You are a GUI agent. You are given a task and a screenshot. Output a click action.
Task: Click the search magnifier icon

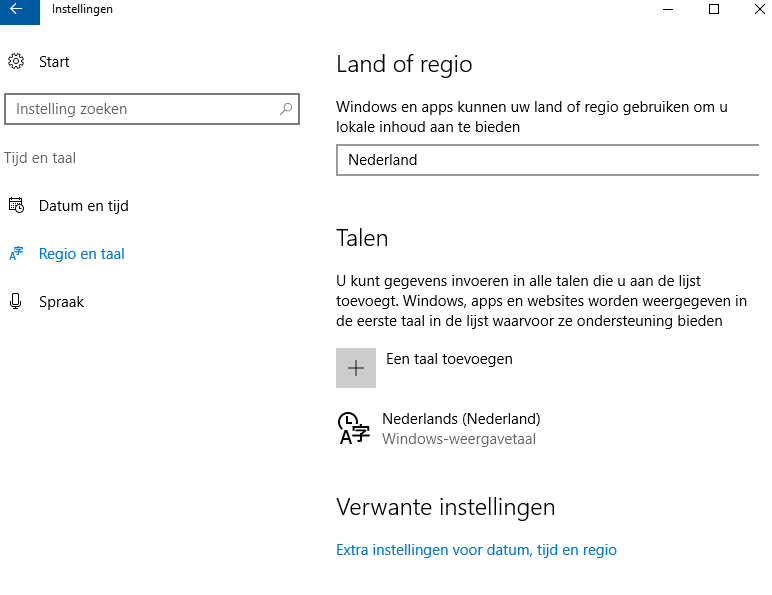point(286,109)
